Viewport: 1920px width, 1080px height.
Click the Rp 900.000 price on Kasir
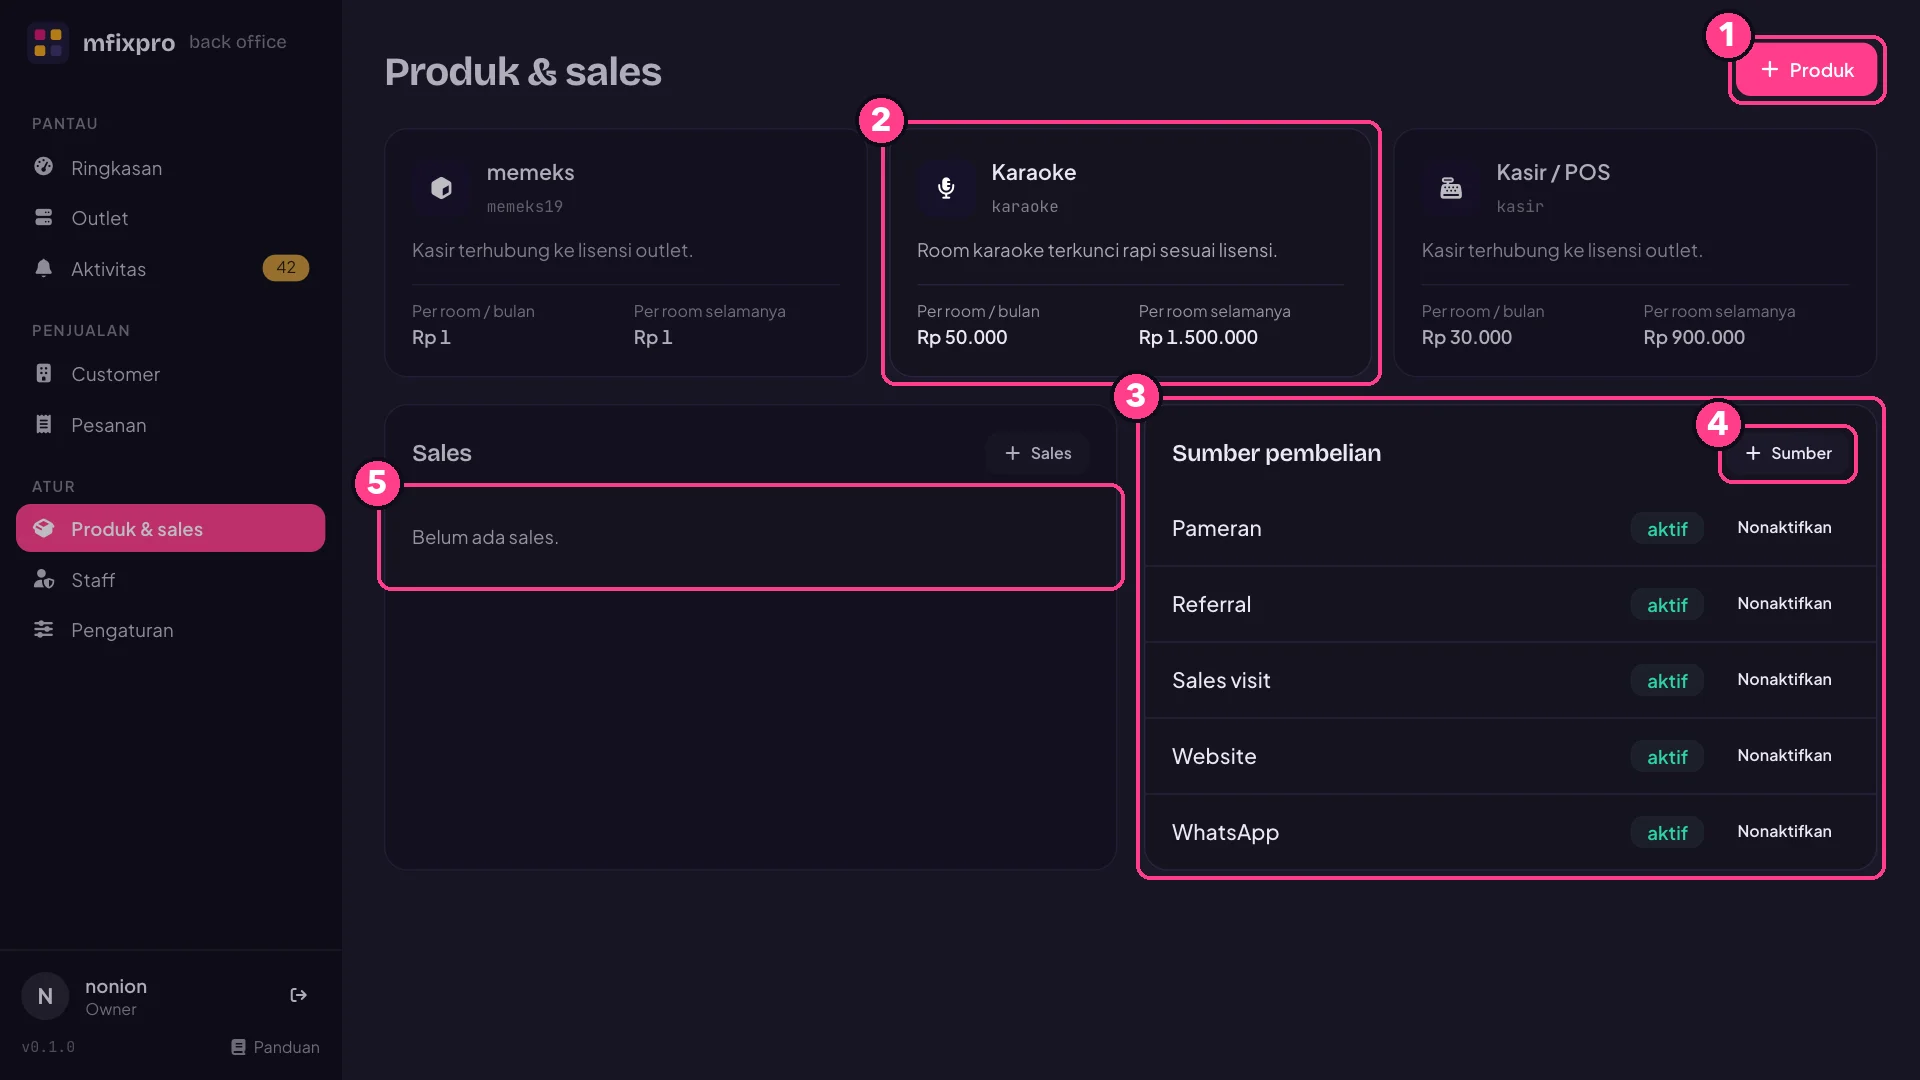point(1694,337)
